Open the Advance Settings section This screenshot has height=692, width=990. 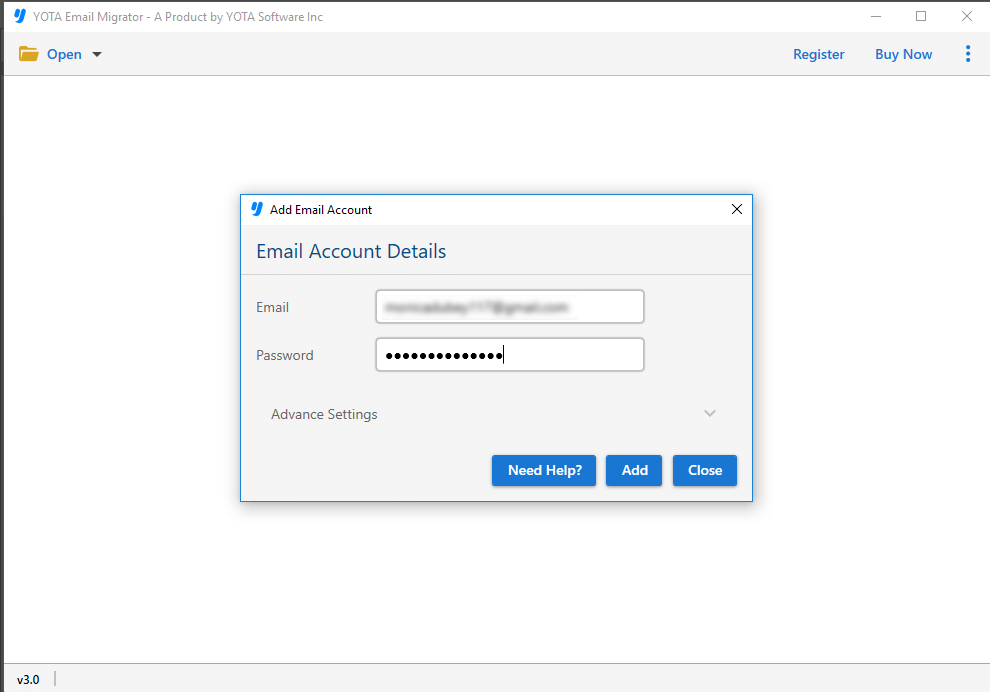(x=324, y=413)
